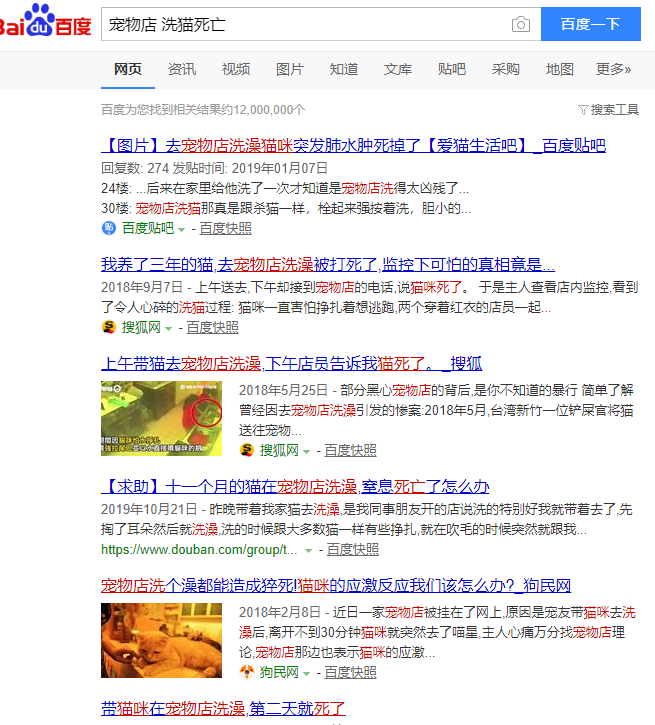The height and width of the screenshot is (725, 655).
Task: Click the 百度一下 search button
Action: click(x=591, y=24)
